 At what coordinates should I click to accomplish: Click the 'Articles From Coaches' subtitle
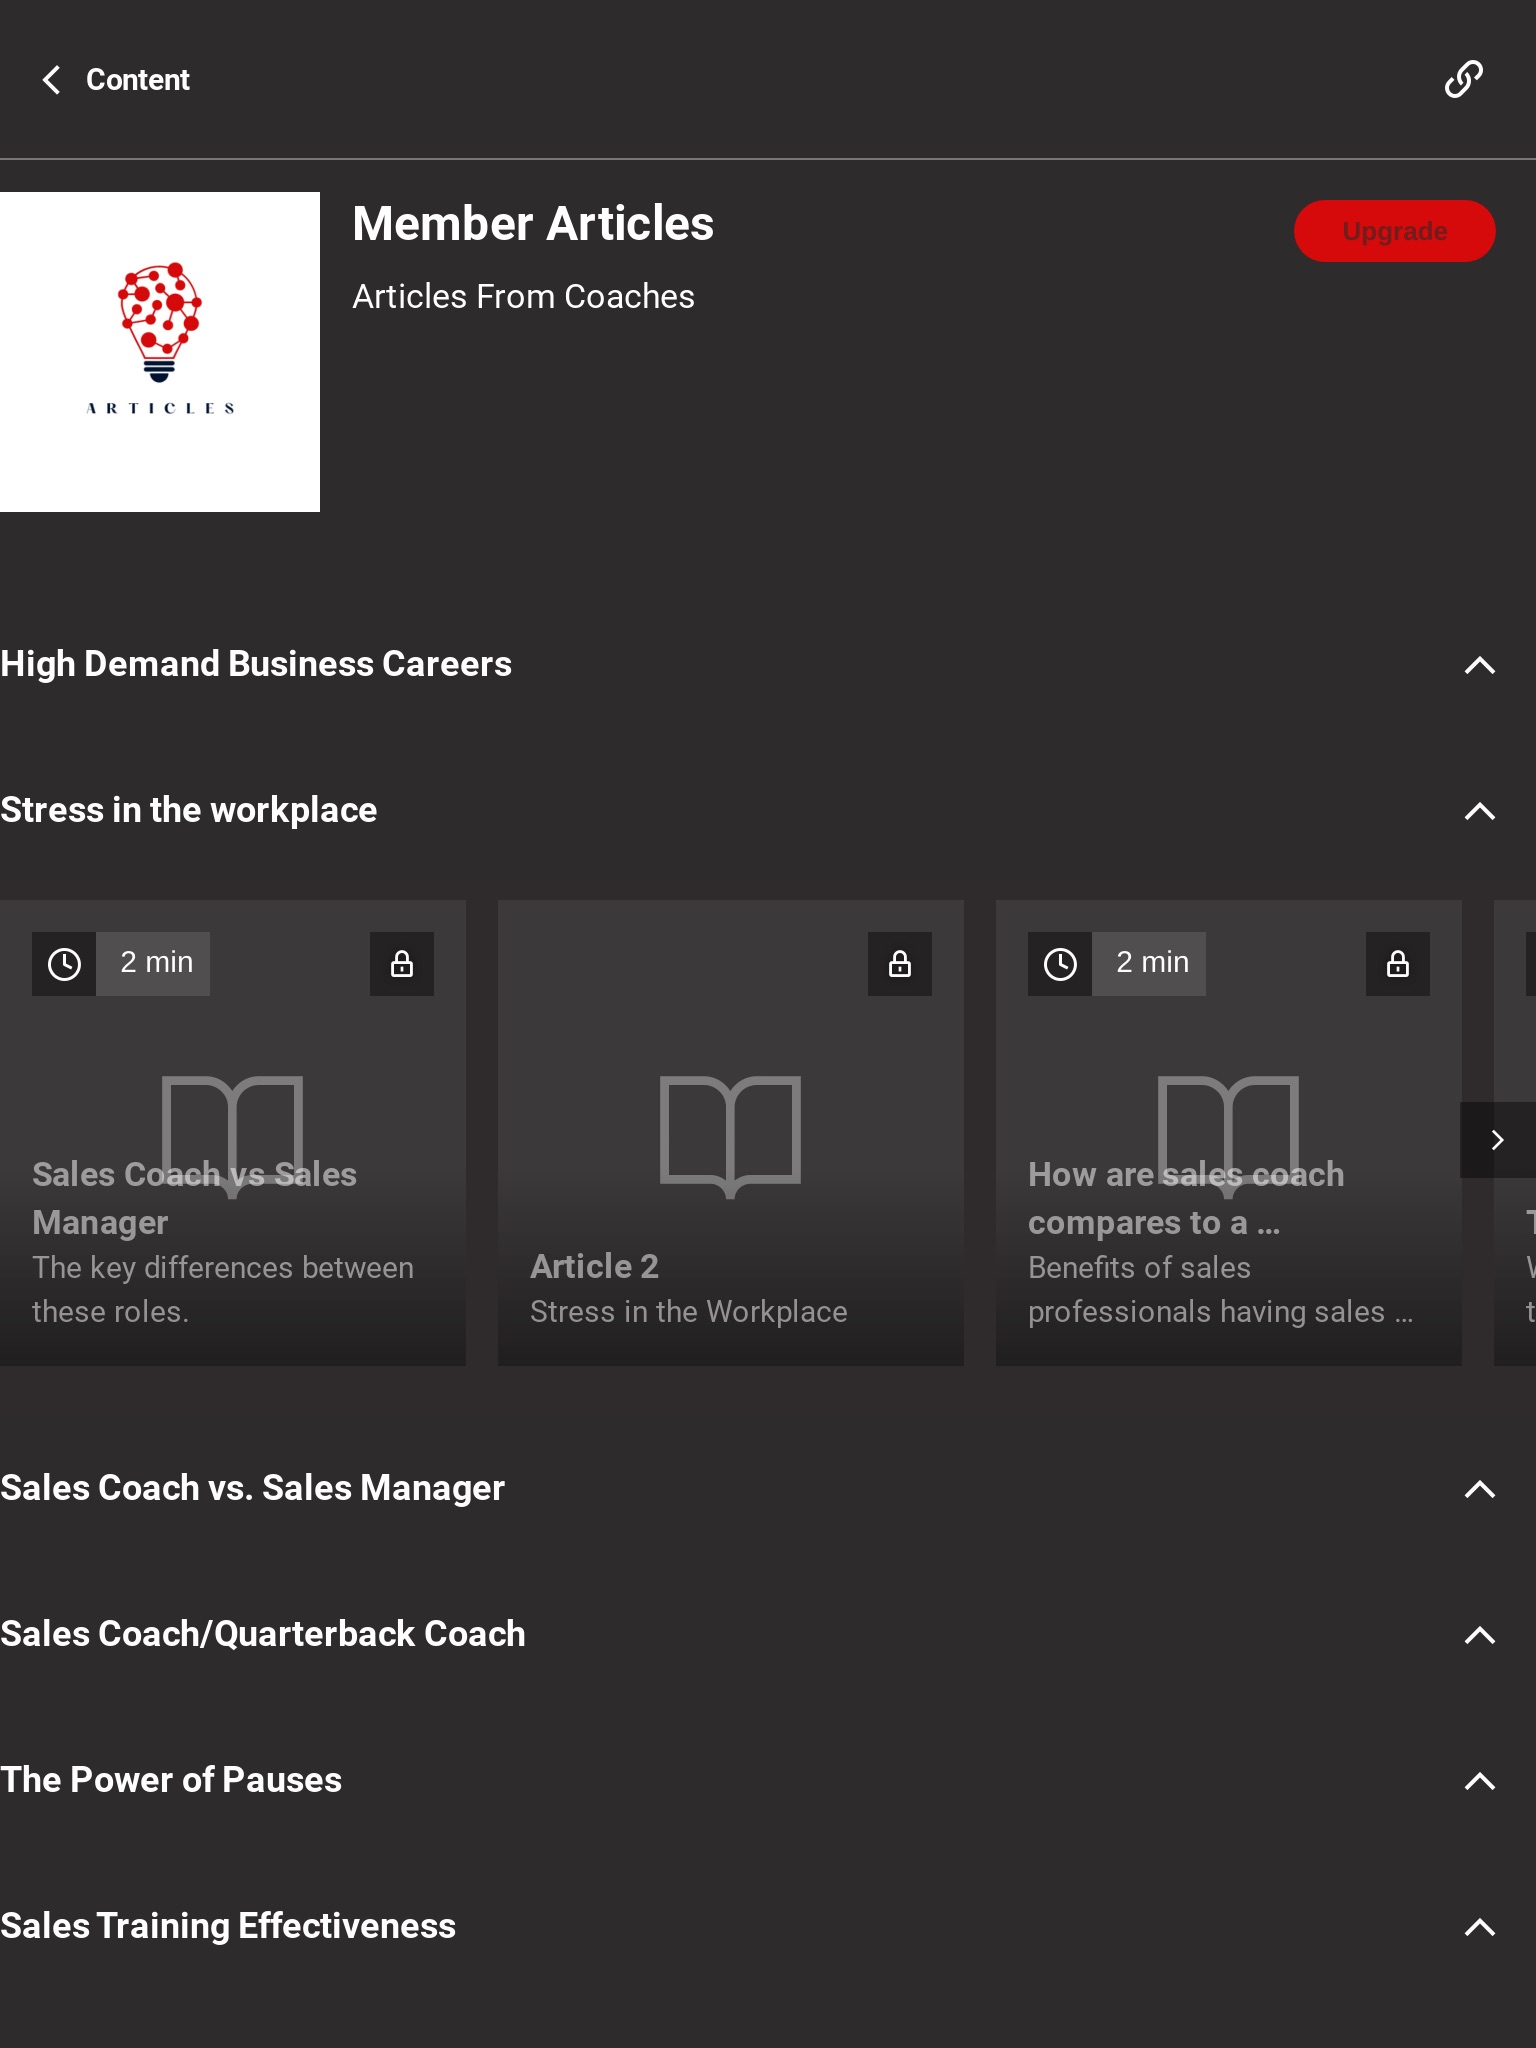523,296
